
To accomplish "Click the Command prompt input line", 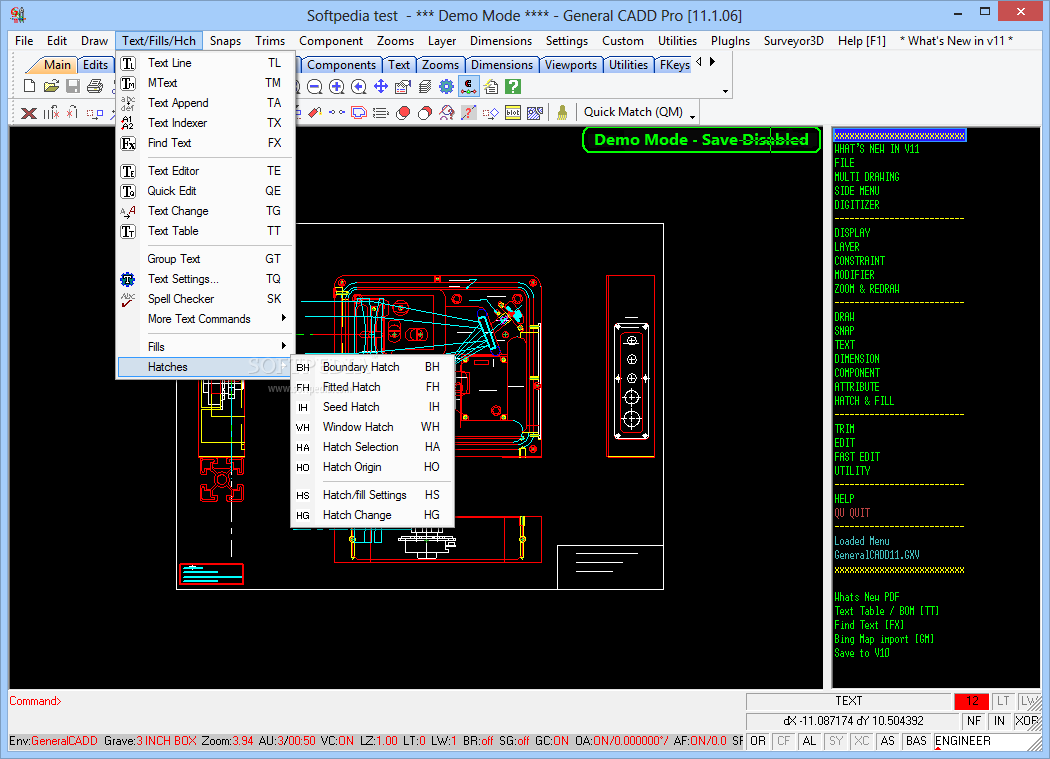I will click(x=375, y=701).
